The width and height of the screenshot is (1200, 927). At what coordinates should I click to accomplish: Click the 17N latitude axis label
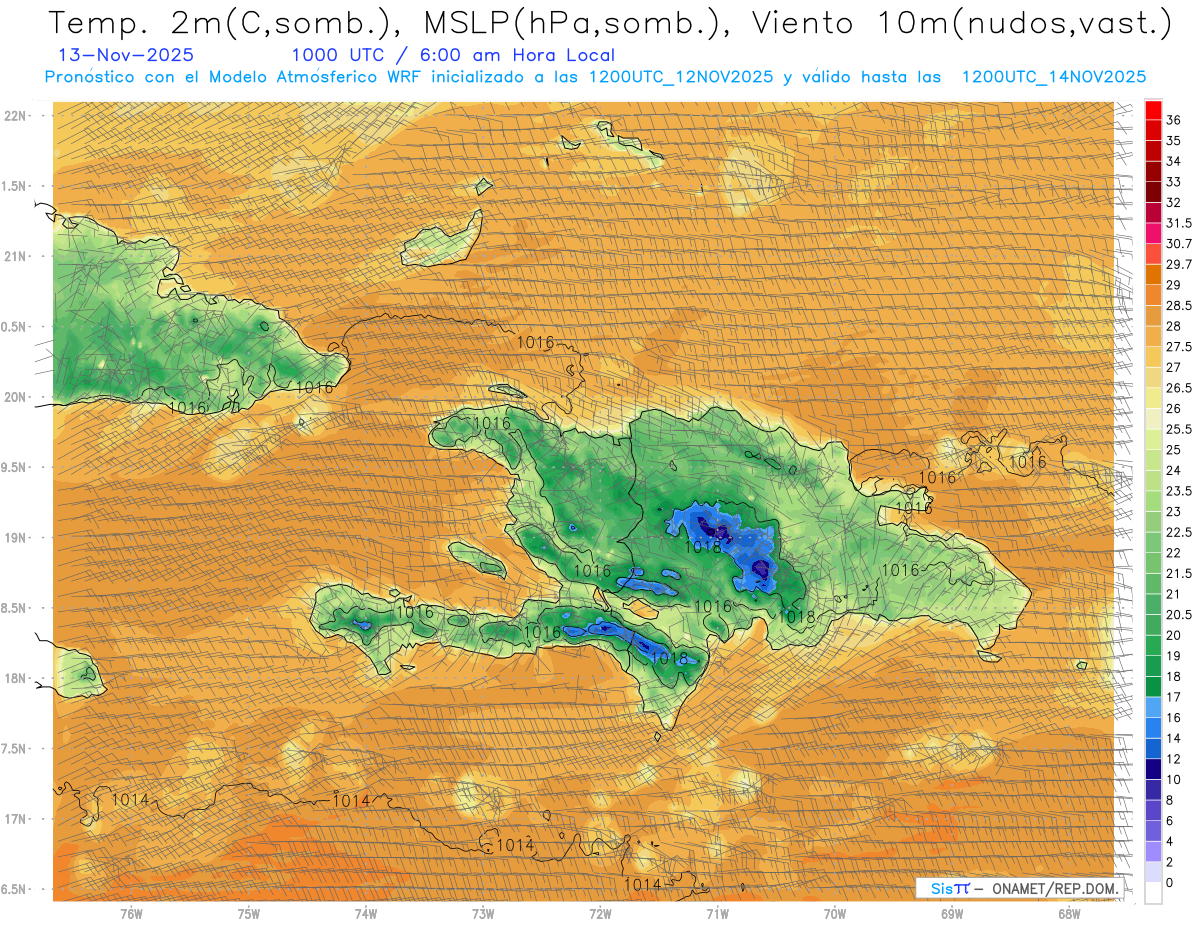tap(16, 820)
